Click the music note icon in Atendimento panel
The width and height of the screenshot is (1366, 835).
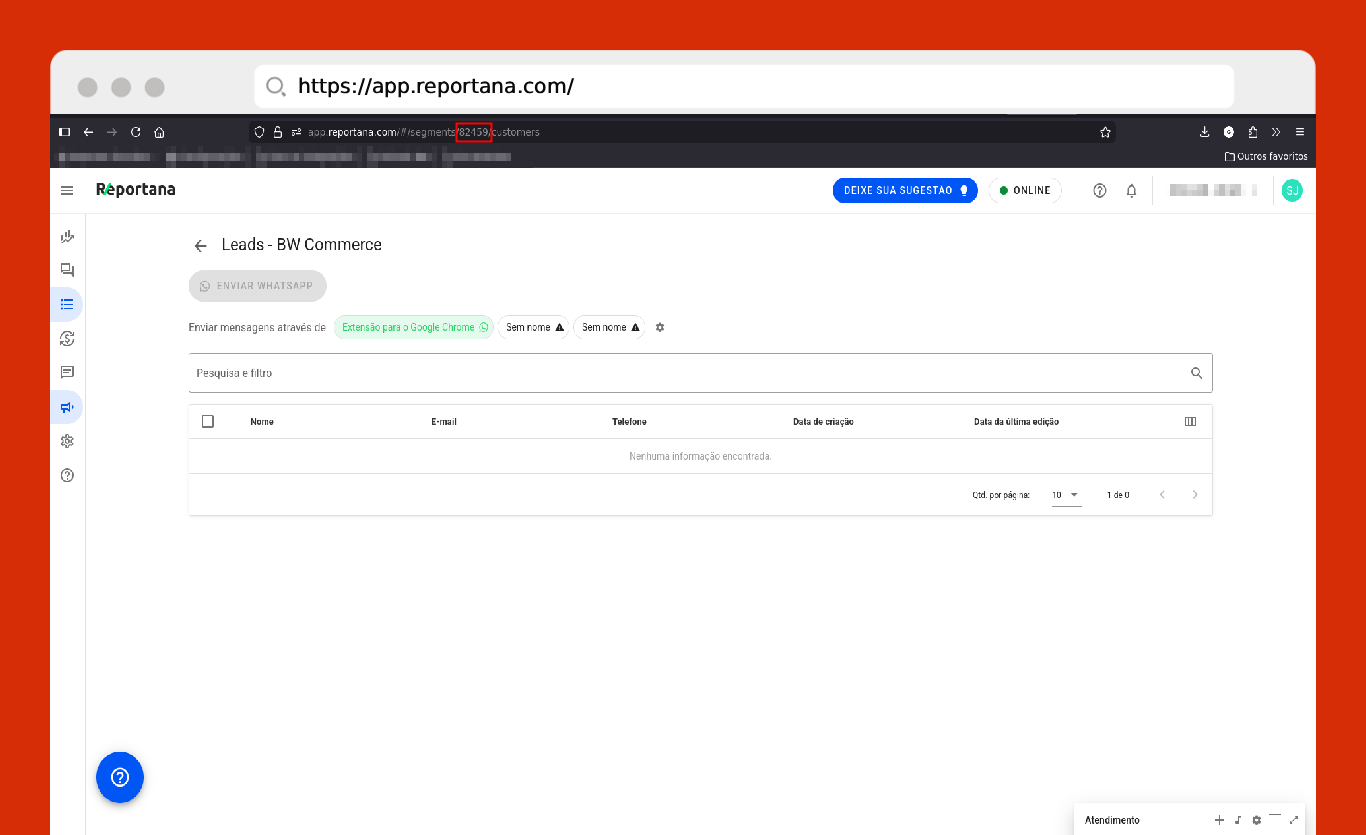click(1238, 820)
